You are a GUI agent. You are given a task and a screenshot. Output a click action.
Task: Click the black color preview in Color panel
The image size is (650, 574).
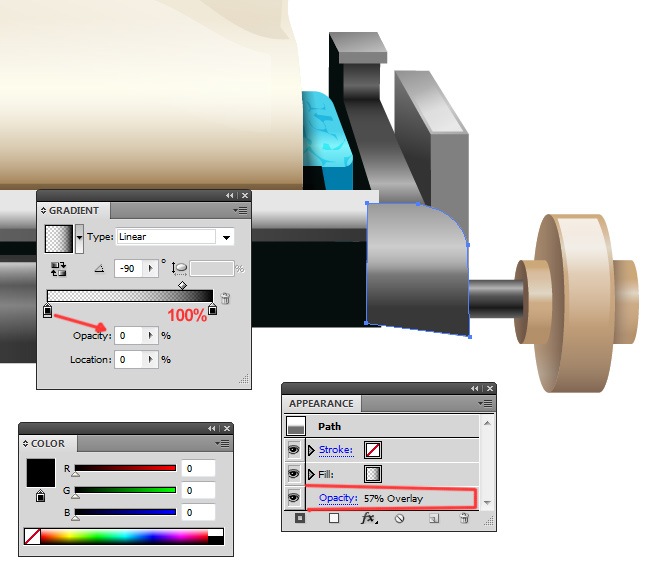[41, 473]
